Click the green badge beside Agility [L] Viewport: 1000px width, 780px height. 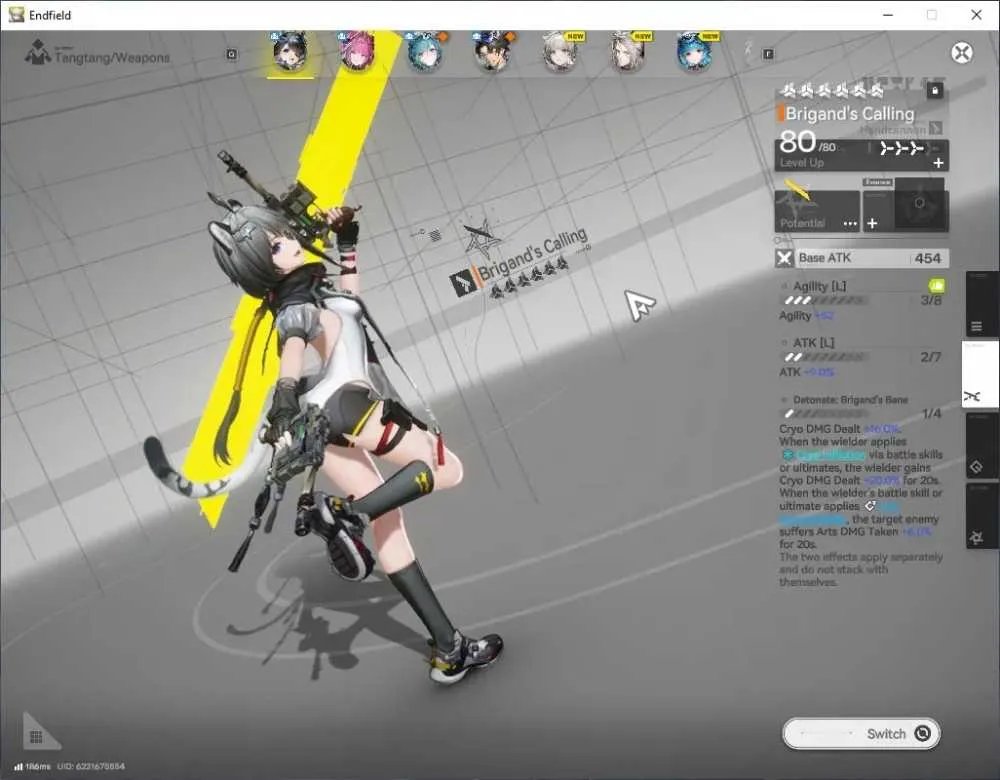pos(936,285)
